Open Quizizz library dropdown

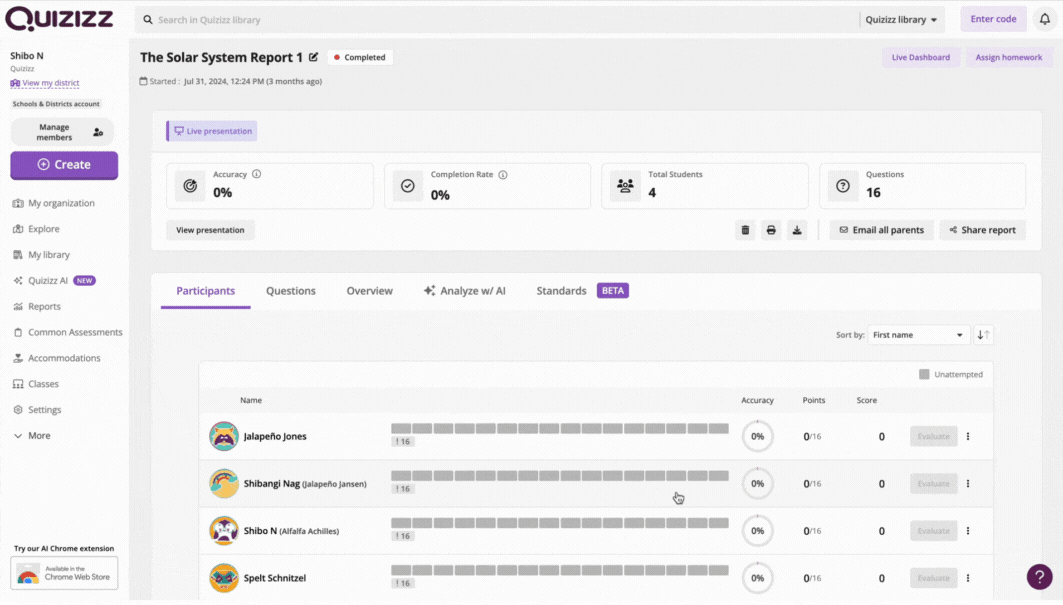901,20
